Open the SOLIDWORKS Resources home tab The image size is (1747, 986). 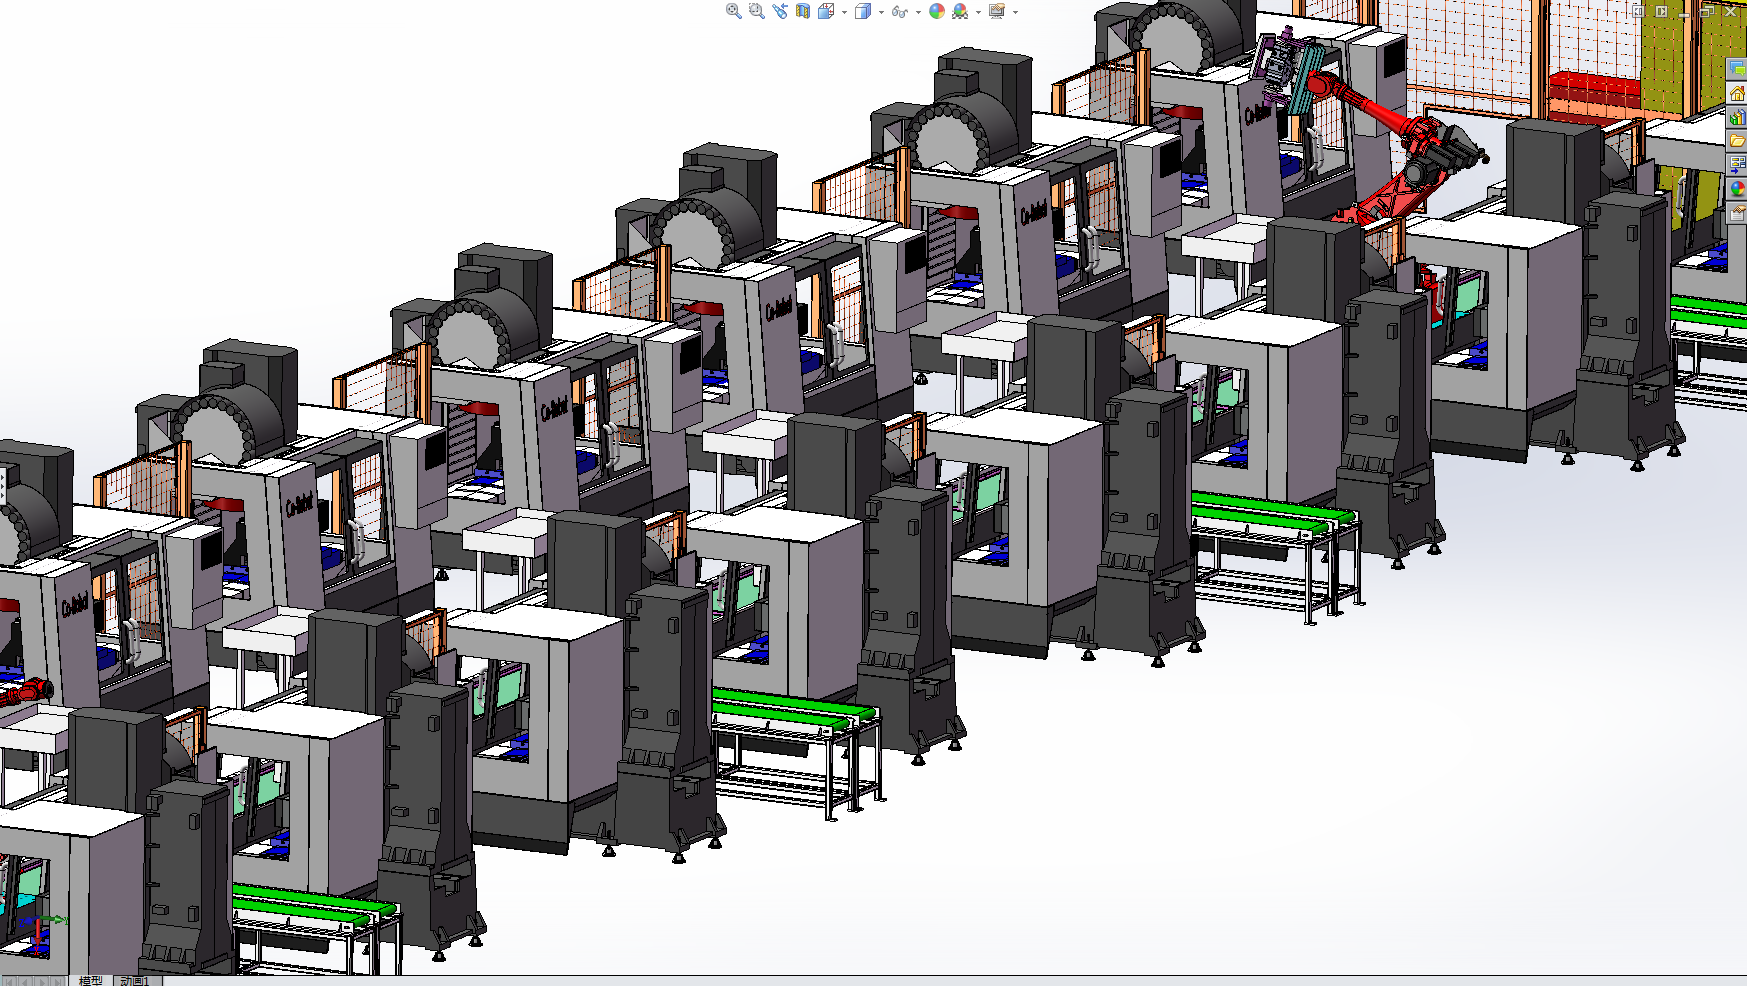click(x=1737, y=93)
